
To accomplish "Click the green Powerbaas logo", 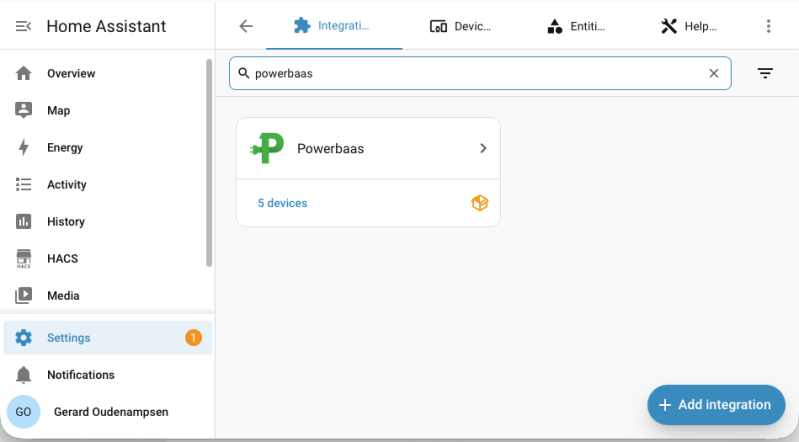I will coord(267,148).
